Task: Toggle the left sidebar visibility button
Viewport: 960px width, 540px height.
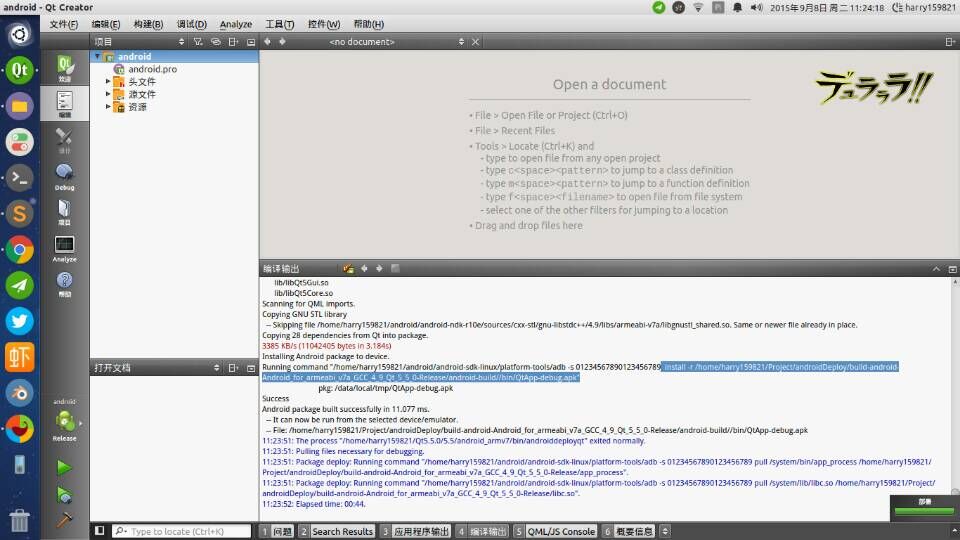Action: point(99,531)
